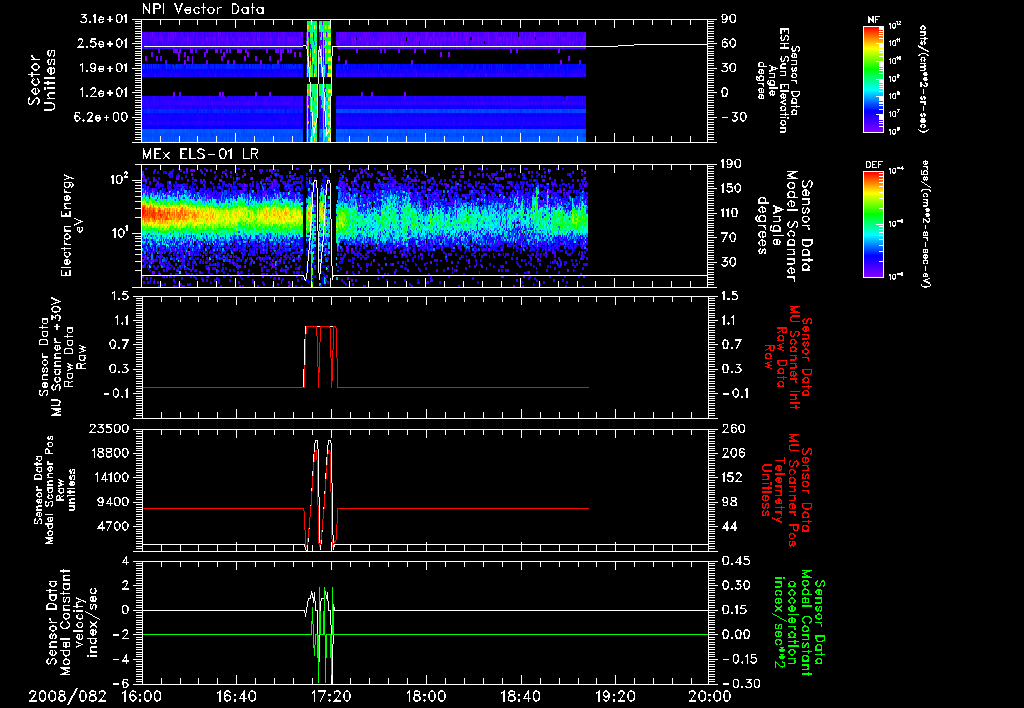Click the 20:00 time tick label
This screenshot has height=708, width=1024.
[x=710, y=696]
